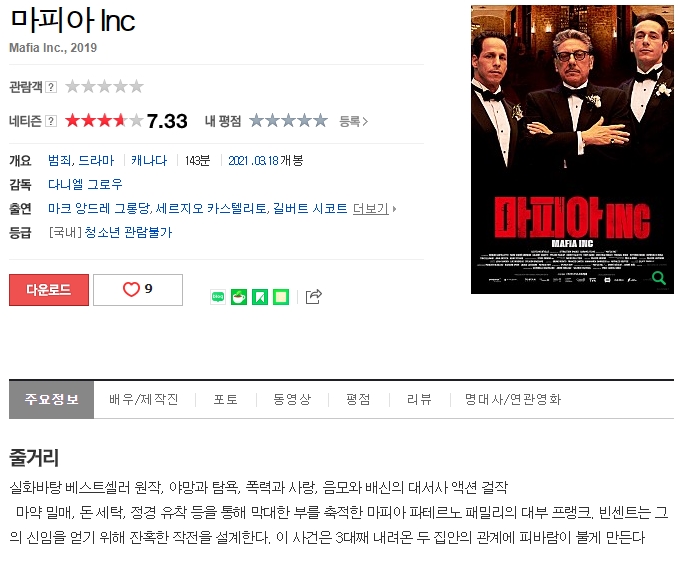Click the green Naver blog share icon
The image size is (678, 561).
point(218,297)
